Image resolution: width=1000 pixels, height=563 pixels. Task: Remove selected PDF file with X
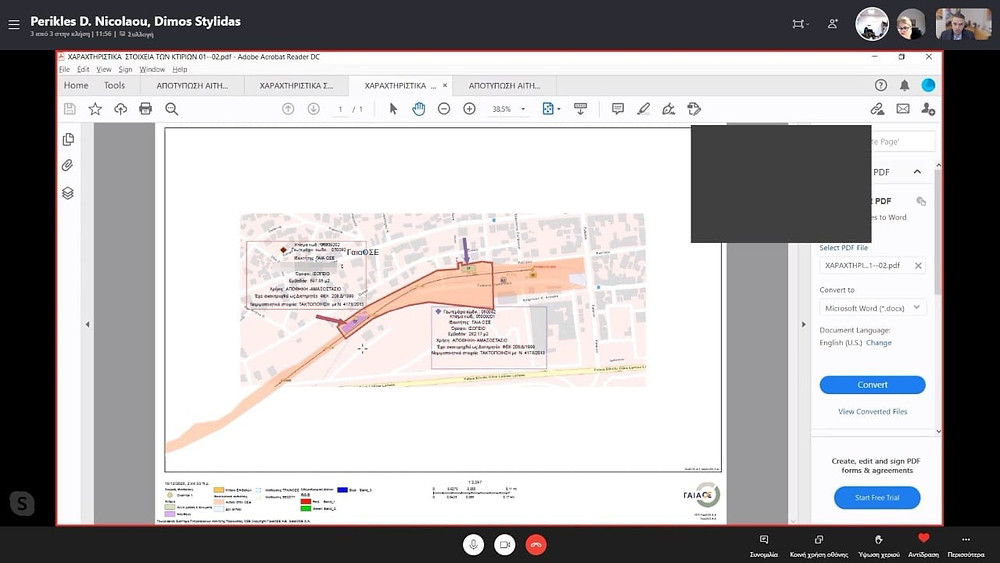click(x=918, y=266)
